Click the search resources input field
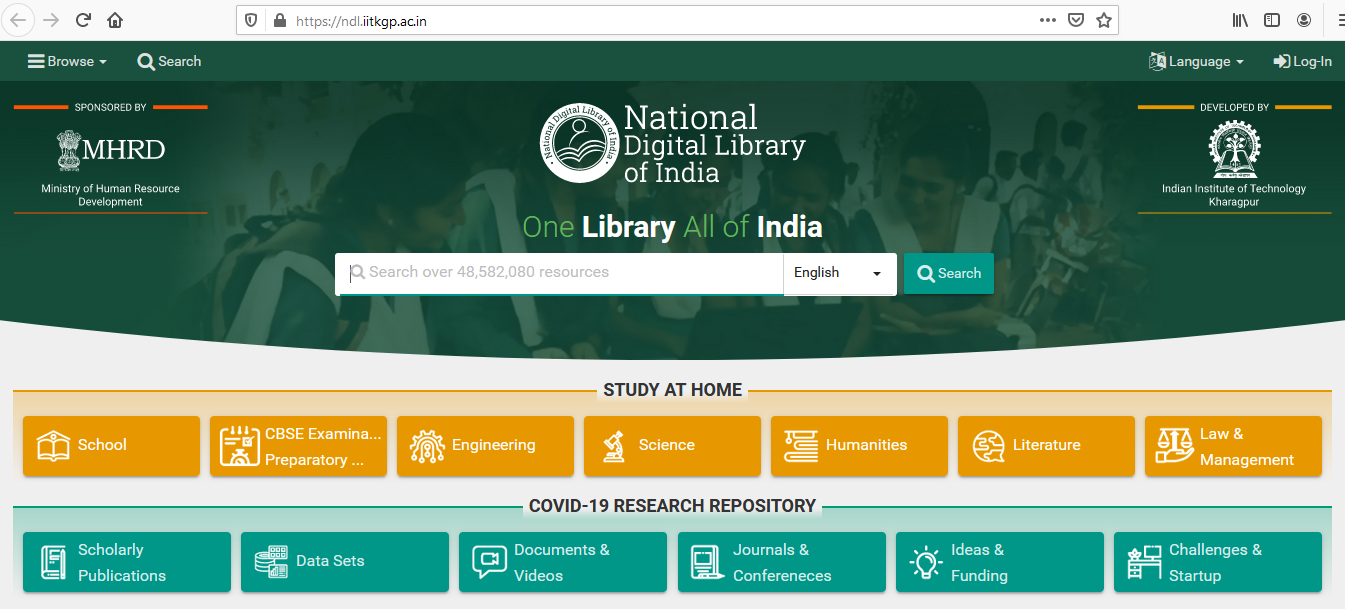Viewport: 1345px width, 609px height. tap(560, 272)
